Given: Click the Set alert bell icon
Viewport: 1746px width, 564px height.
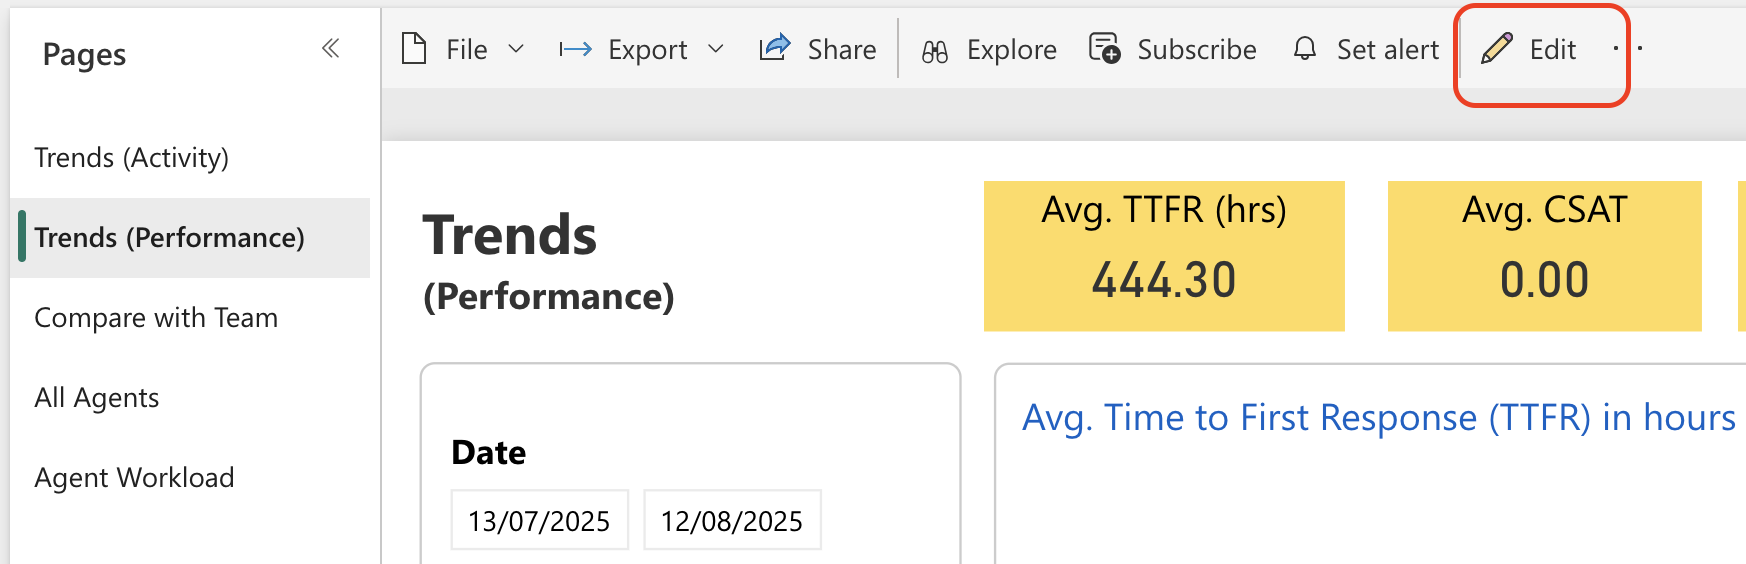Looking at the screenshot, I should coord(1305,48).
